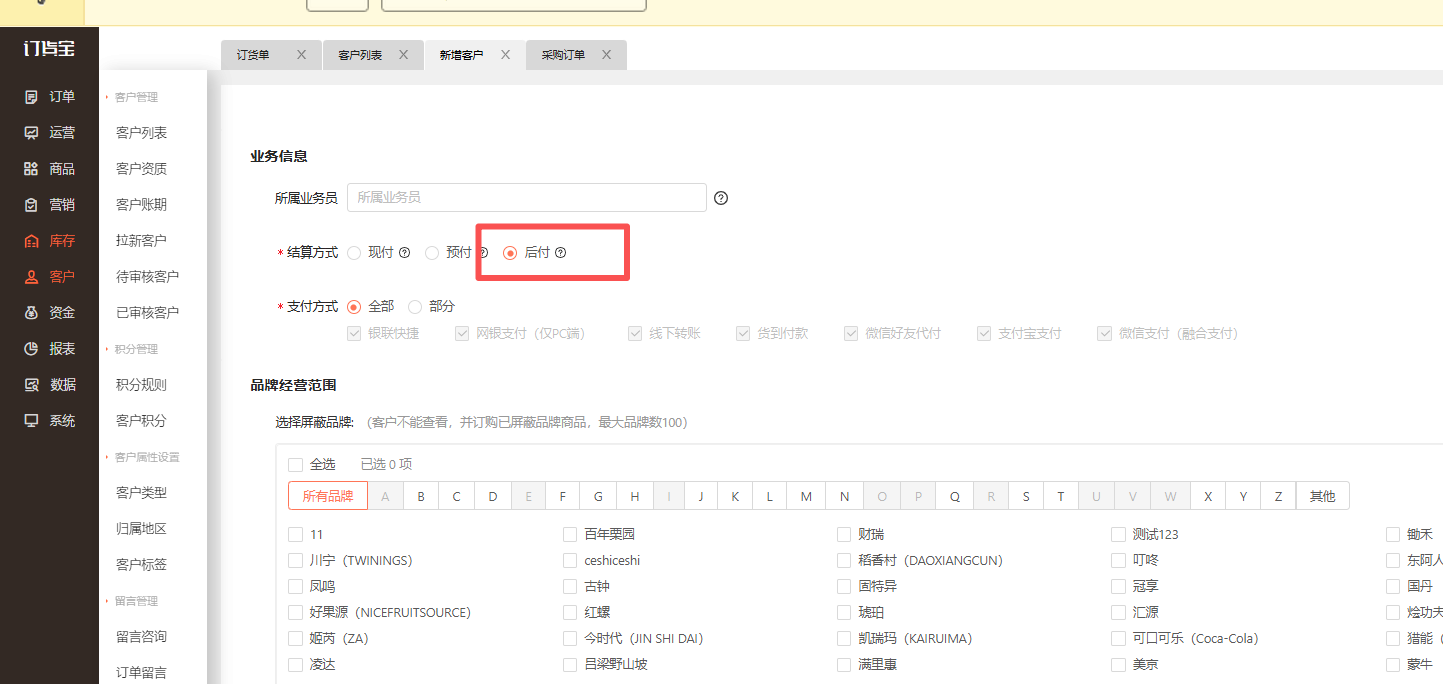Screen dimensions: 1443x684
Task: Open 客户积分 in the submenu
Action: click(141, 421)
